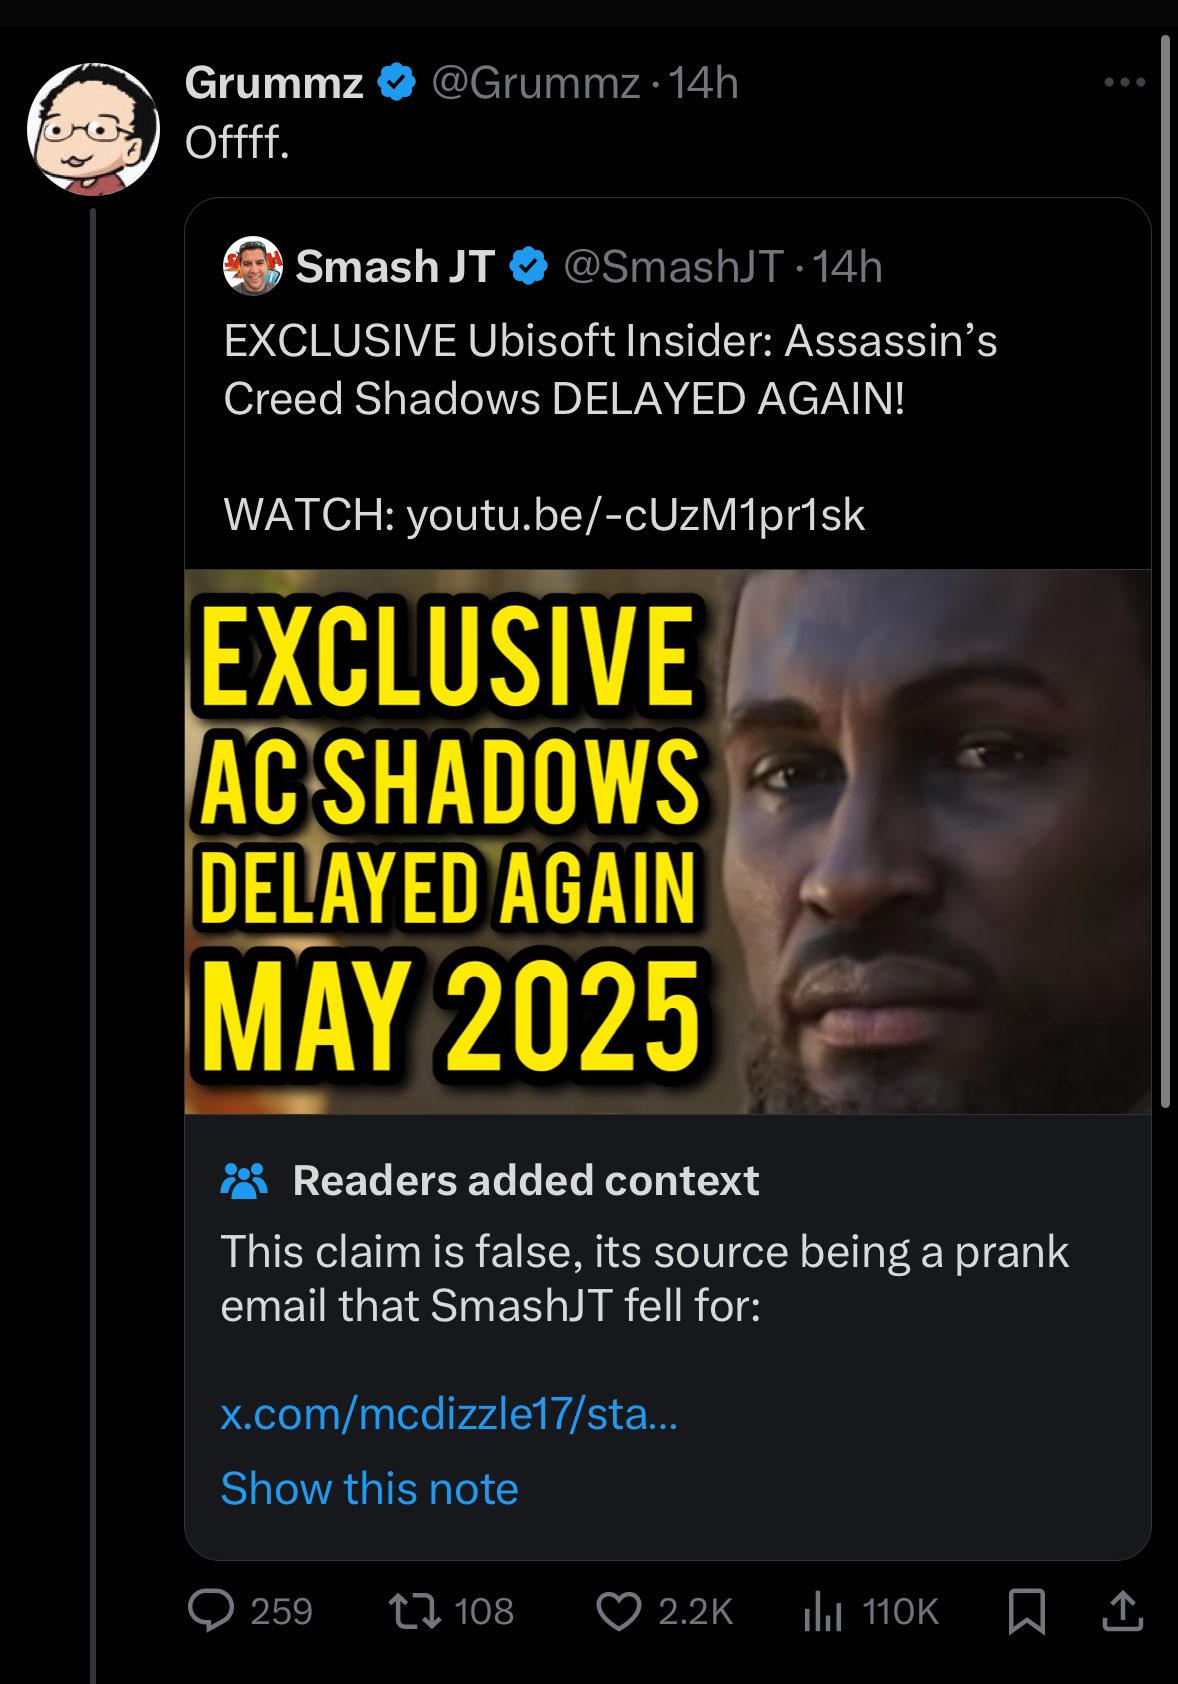Click the Smash JT display name
Image resolution: width=1178 pixels, height=1684 pixels.
pyautogui.click(x=395, y=266)
